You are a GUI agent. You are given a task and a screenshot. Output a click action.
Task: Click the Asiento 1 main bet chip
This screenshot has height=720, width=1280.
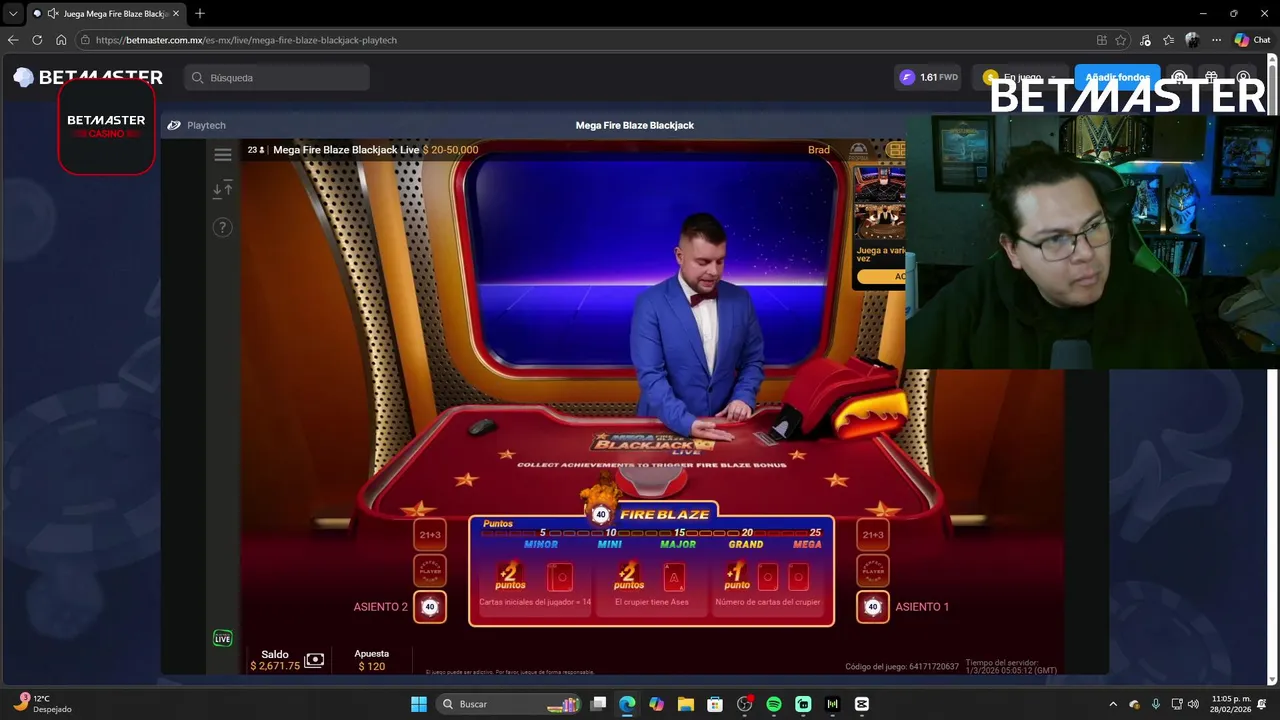pos(873,607)
